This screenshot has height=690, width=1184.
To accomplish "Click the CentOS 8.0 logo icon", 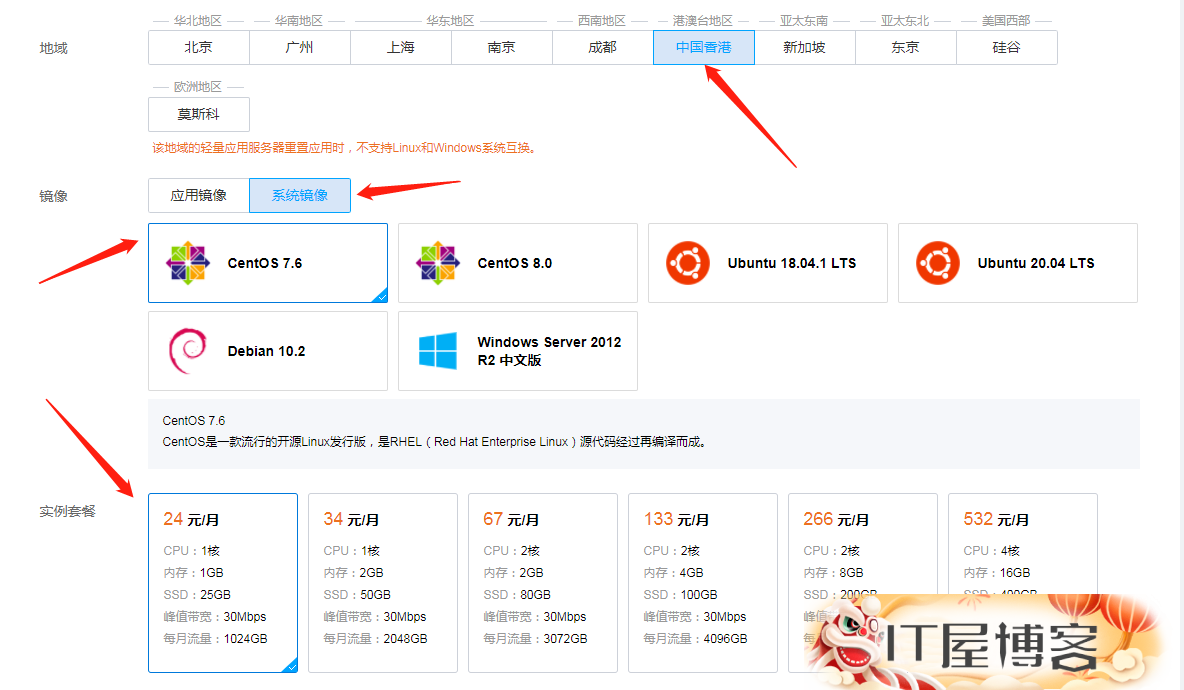I will (437, 263).
